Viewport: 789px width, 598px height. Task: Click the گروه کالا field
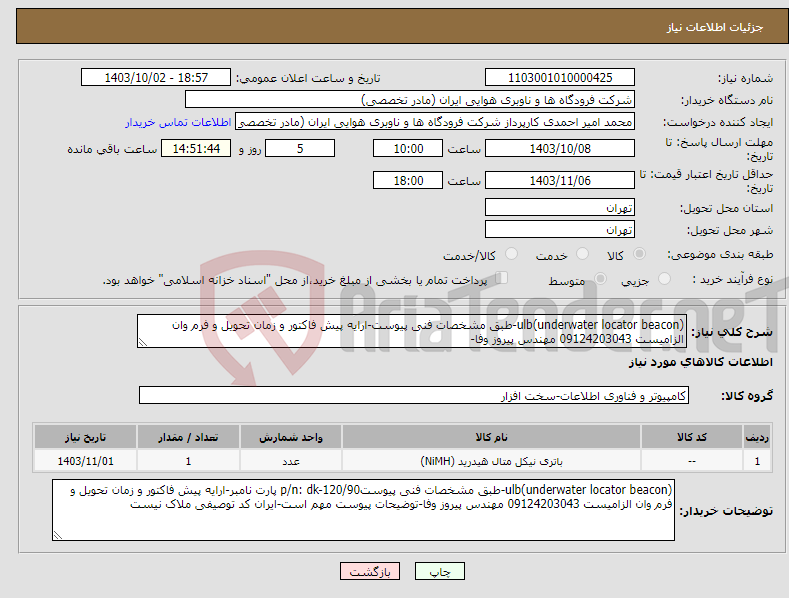point(414,396)
